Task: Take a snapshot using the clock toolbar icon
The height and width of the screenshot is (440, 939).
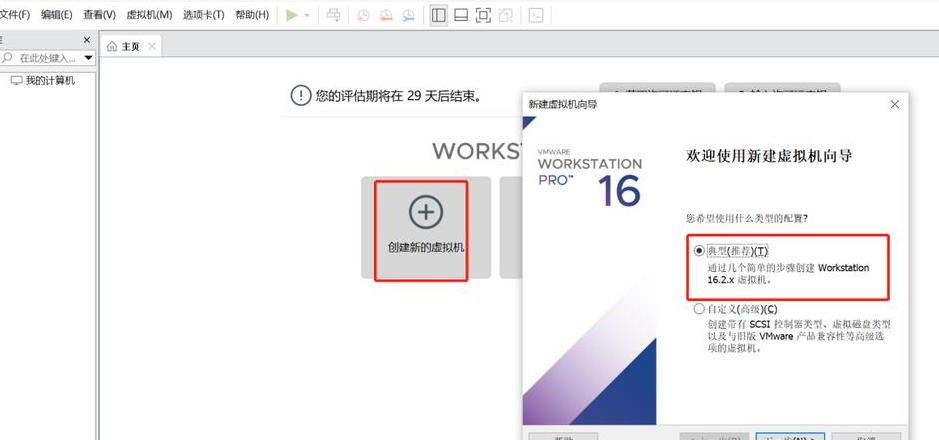Action: click(x=364, y=16)
